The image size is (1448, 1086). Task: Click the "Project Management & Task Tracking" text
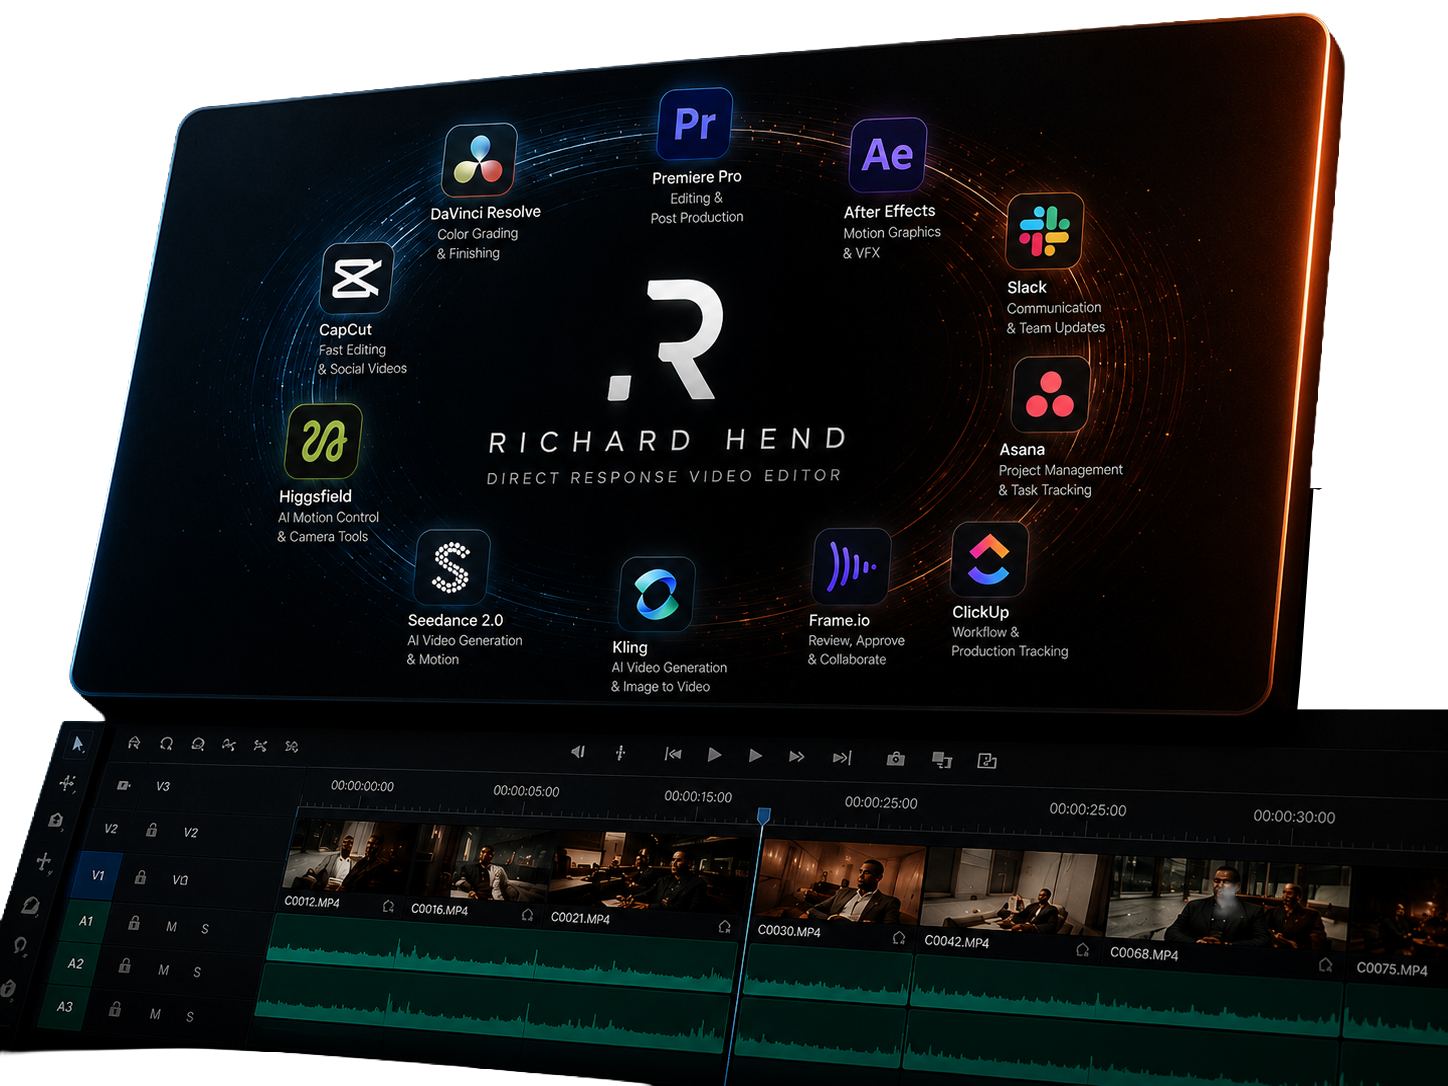click(1060, 480)
